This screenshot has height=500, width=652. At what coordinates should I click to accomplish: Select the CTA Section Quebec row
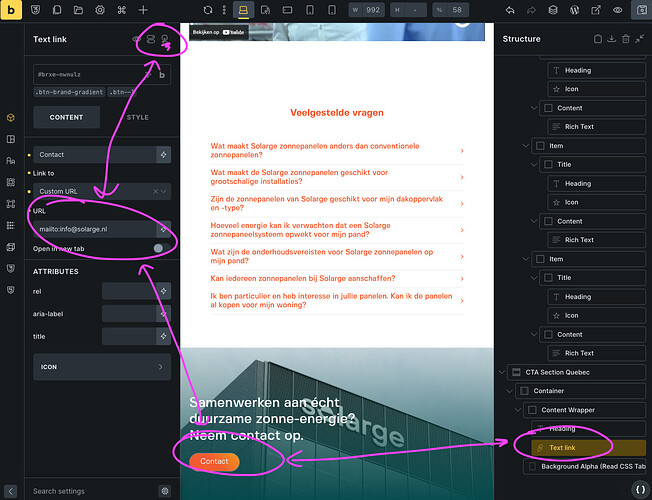pyautogui.click(x=576, y=372)
